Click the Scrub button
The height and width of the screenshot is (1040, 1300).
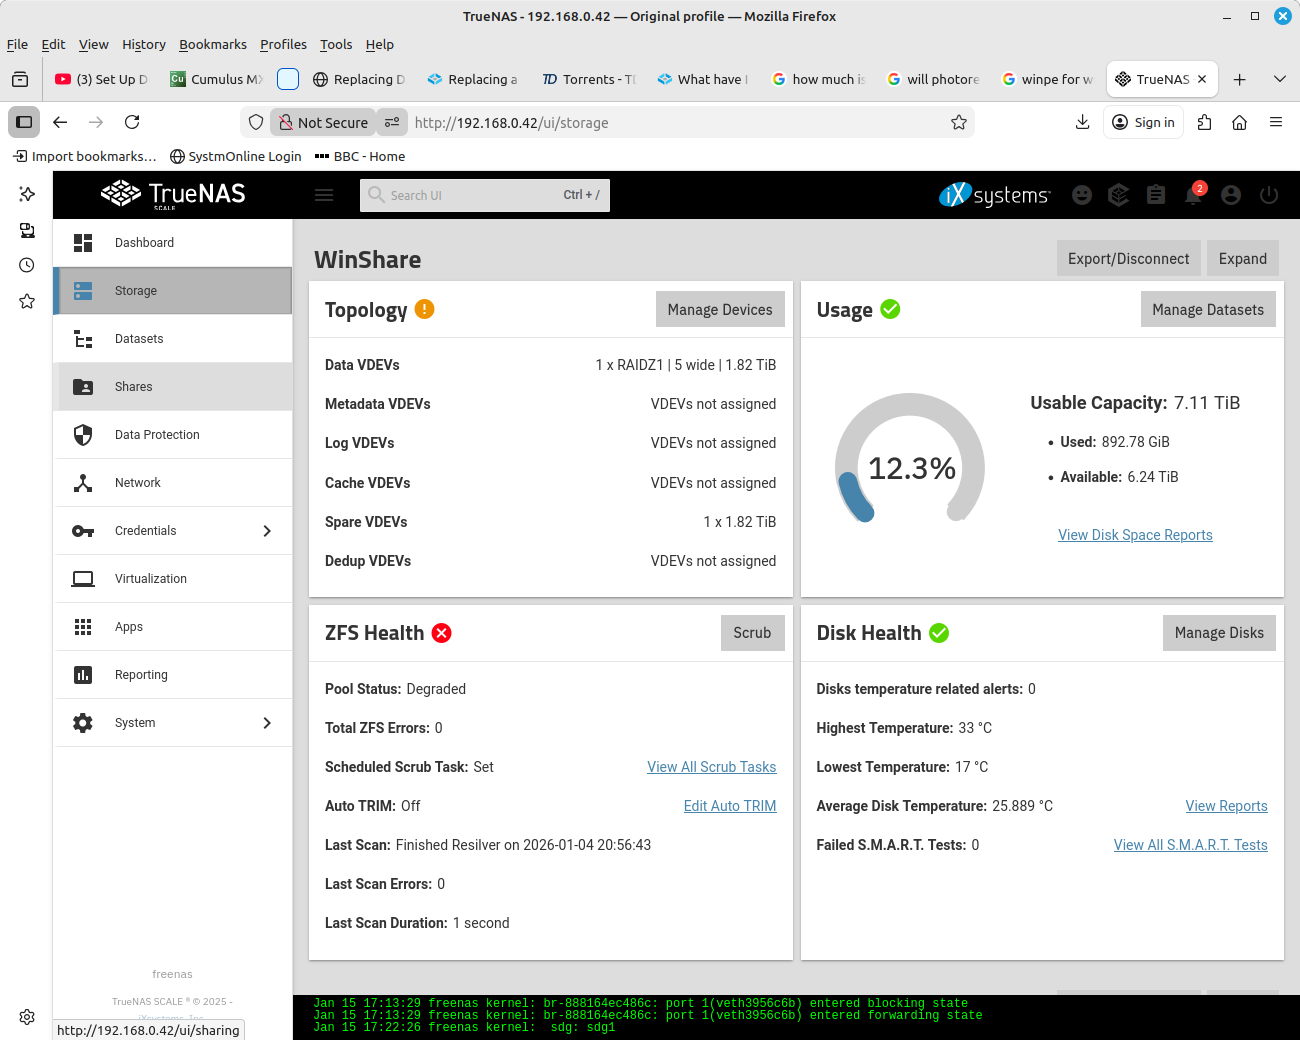tap(752, 633)
